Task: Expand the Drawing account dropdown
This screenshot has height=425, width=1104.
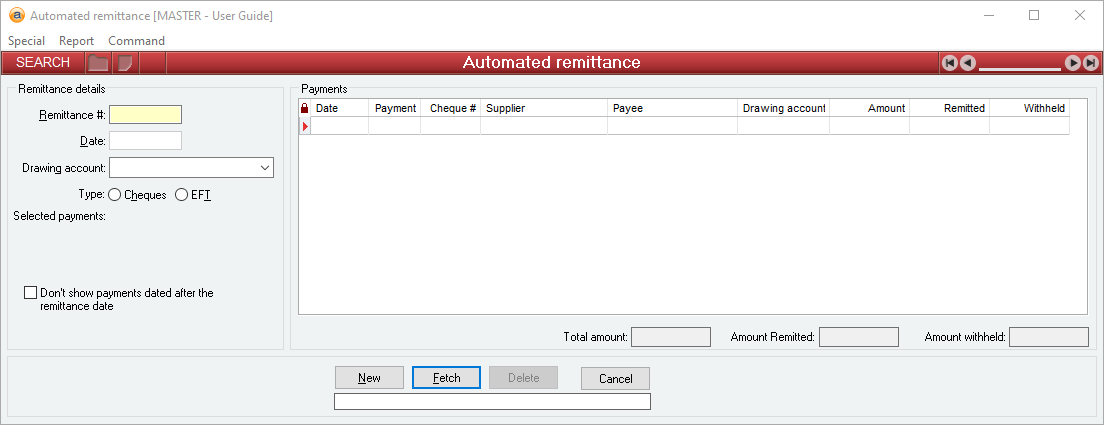Action: tap(264, 168)
